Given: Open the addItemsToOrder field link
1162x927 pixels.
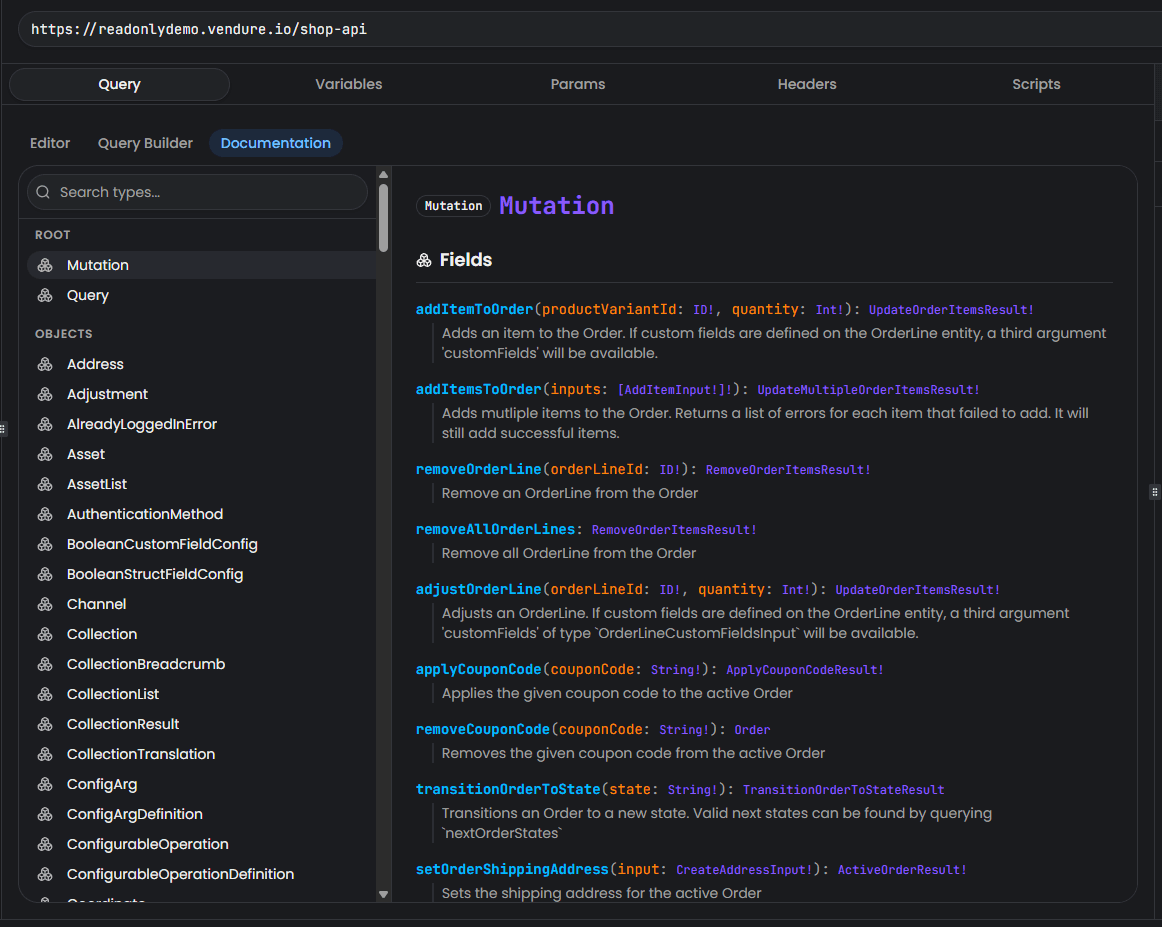Looking at the screenshot, I should (479, 390).
